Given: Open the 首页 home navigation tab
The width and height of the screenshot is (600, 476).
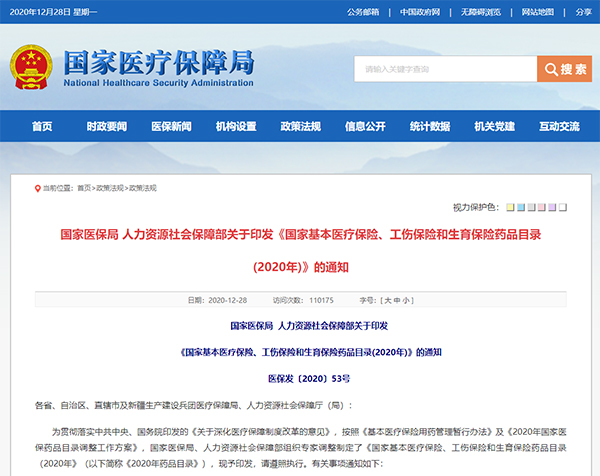Looking at the screenshot, I should [41, 127].
